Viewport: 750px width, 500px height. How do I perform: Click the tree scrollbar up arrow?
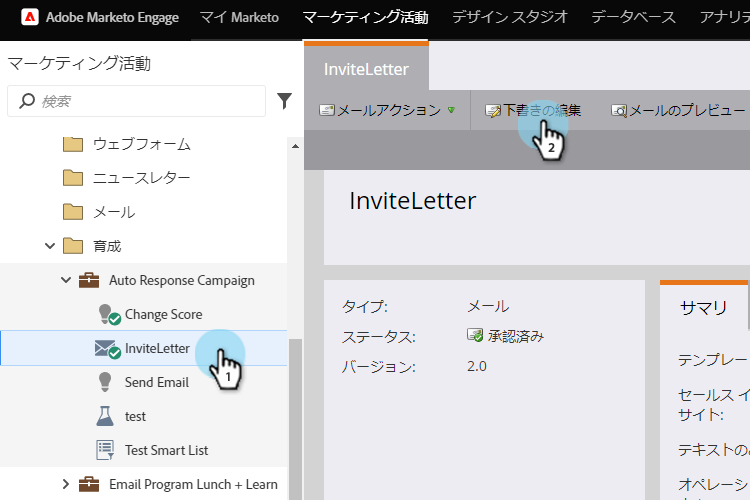pos(295,146)
